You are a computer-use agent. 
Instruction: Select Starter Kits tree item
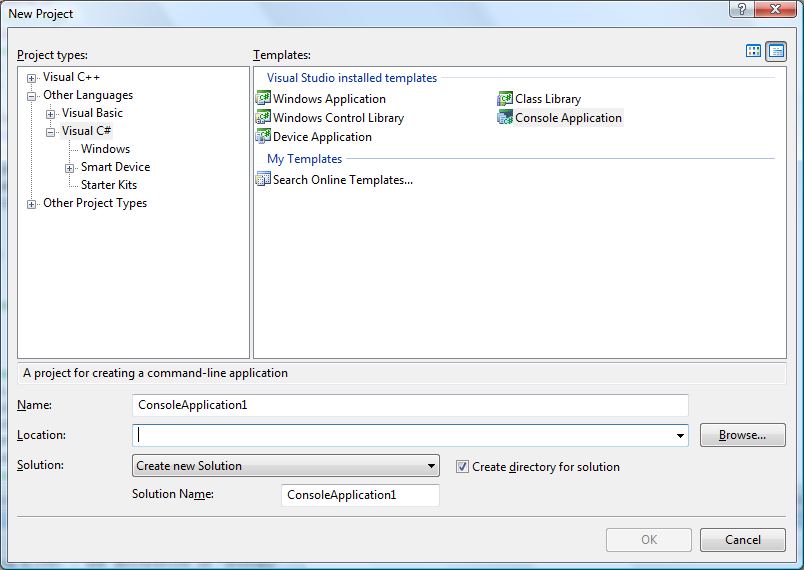pos(109,185)
